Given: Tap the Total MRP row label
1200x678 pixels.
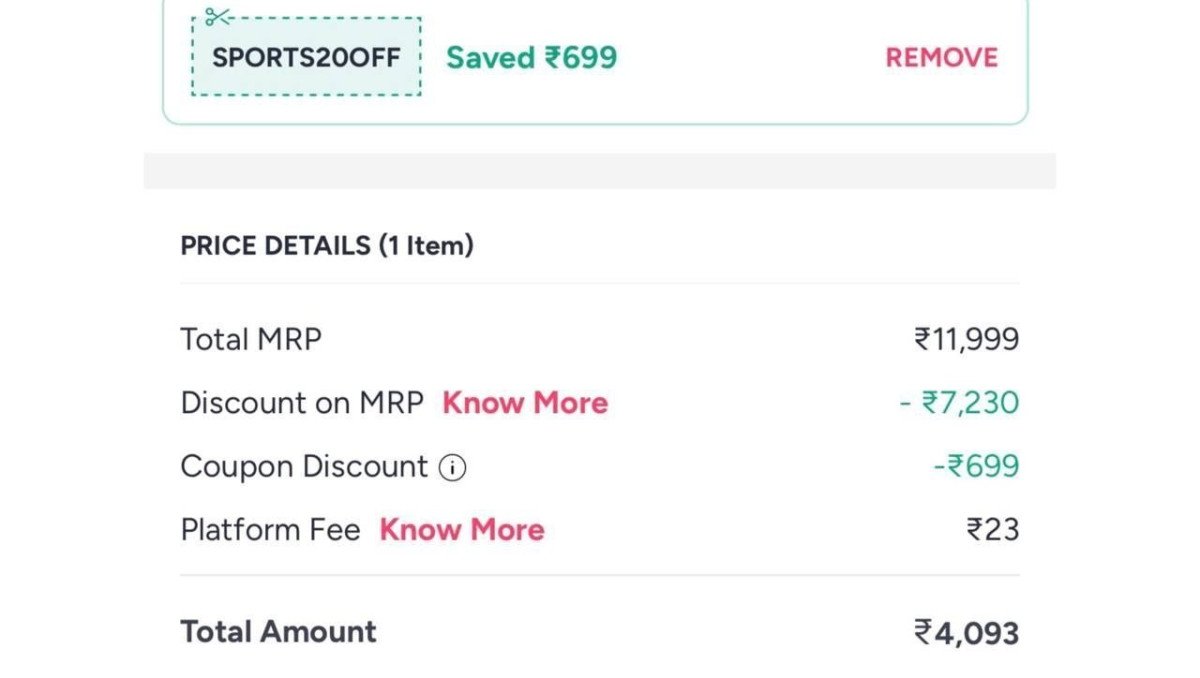Looking at the screenshot, I should click(250, 338).
